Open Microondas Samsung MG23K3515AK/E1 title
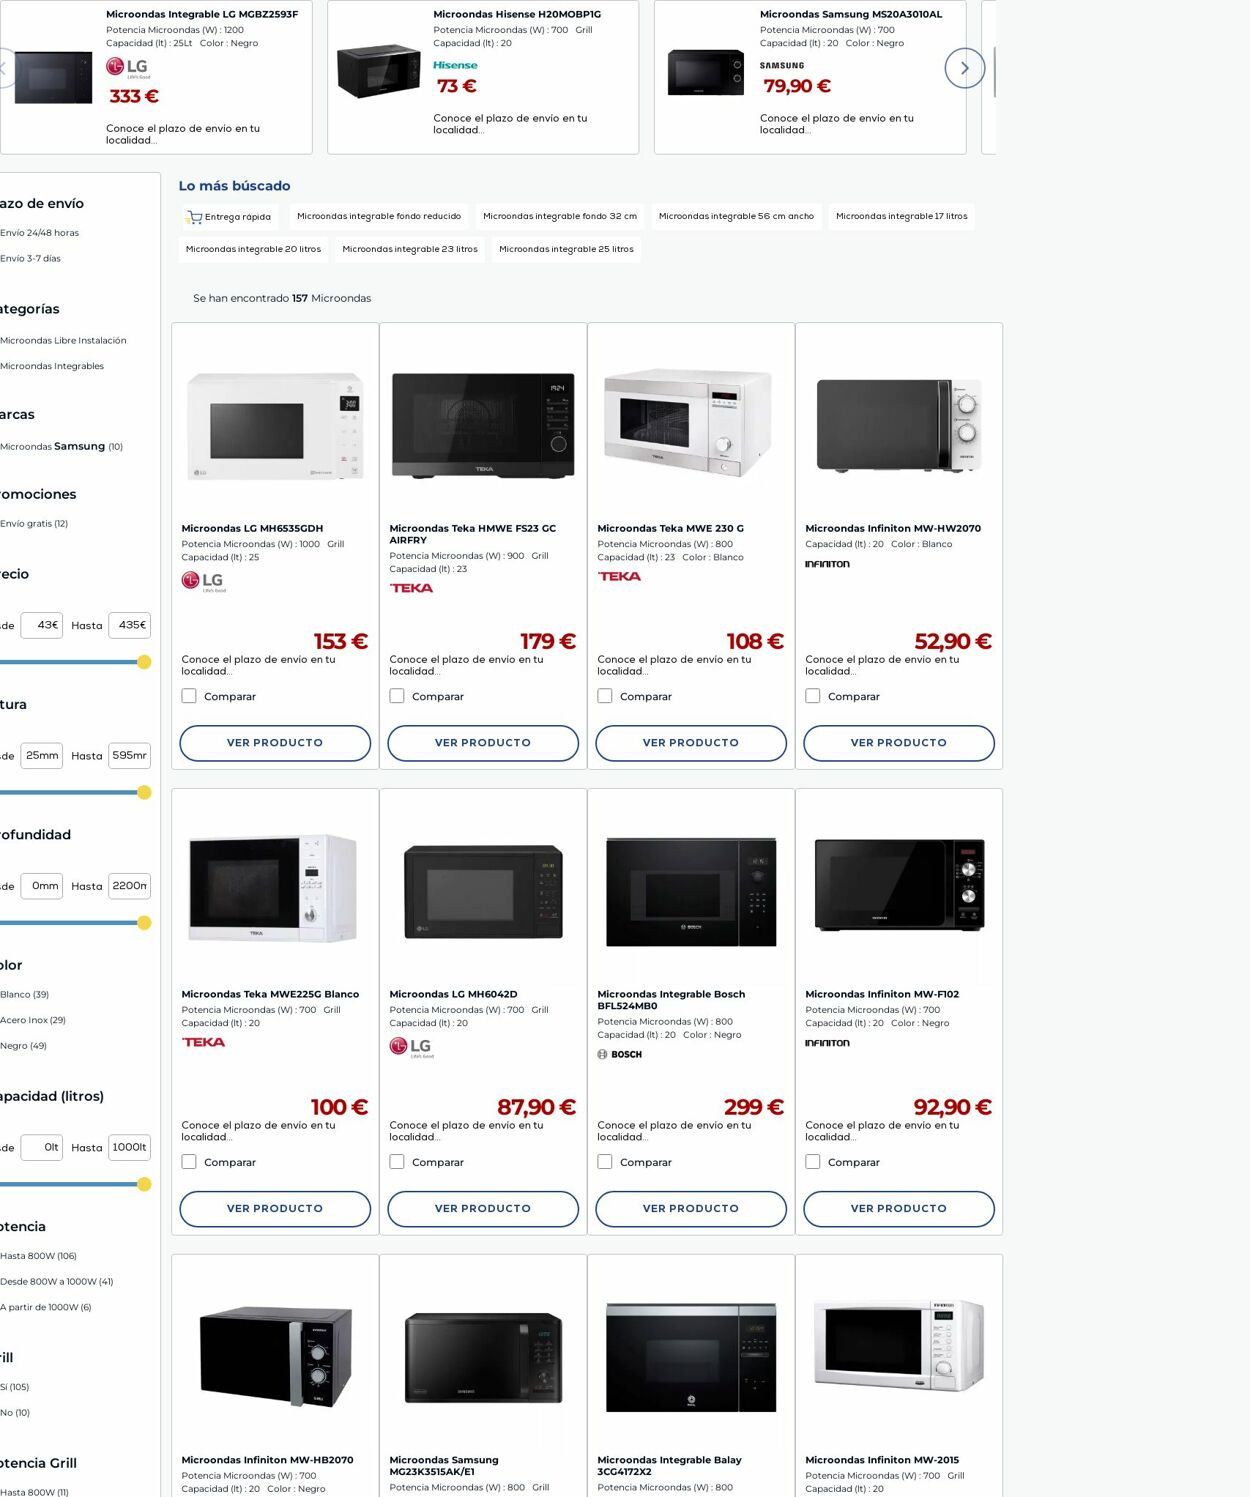 click(444, 1466)
